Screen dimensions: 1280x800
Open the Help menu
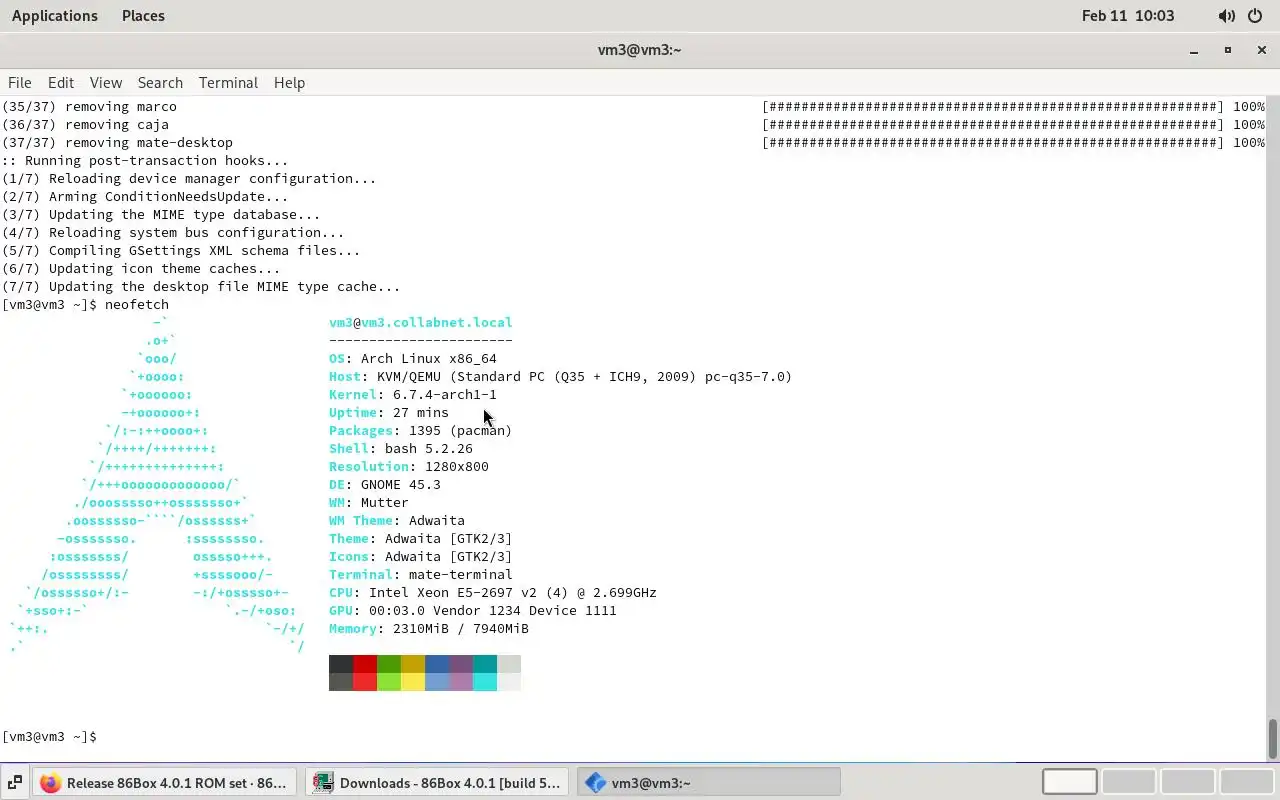[289, 83]
